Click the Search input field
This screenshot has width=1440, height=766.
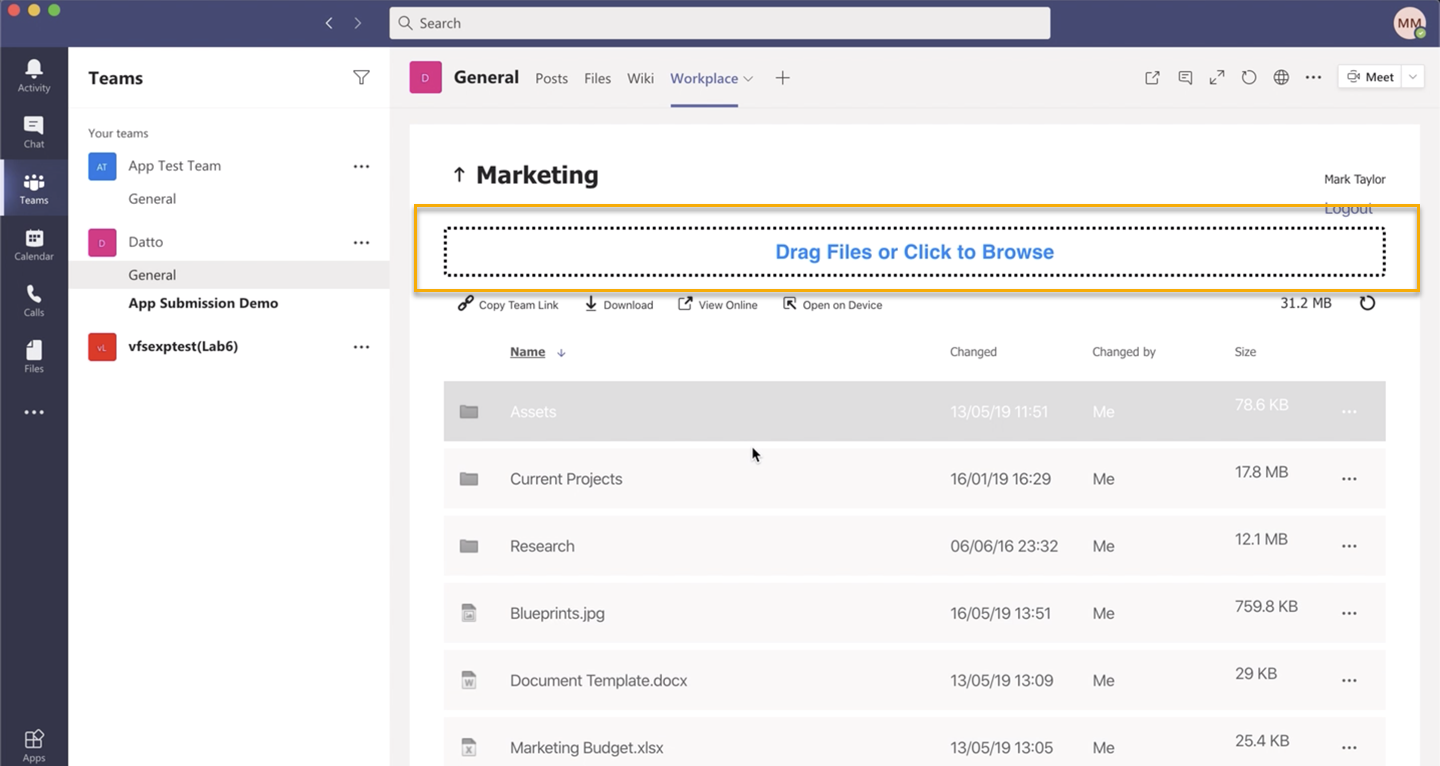(720, 23)
